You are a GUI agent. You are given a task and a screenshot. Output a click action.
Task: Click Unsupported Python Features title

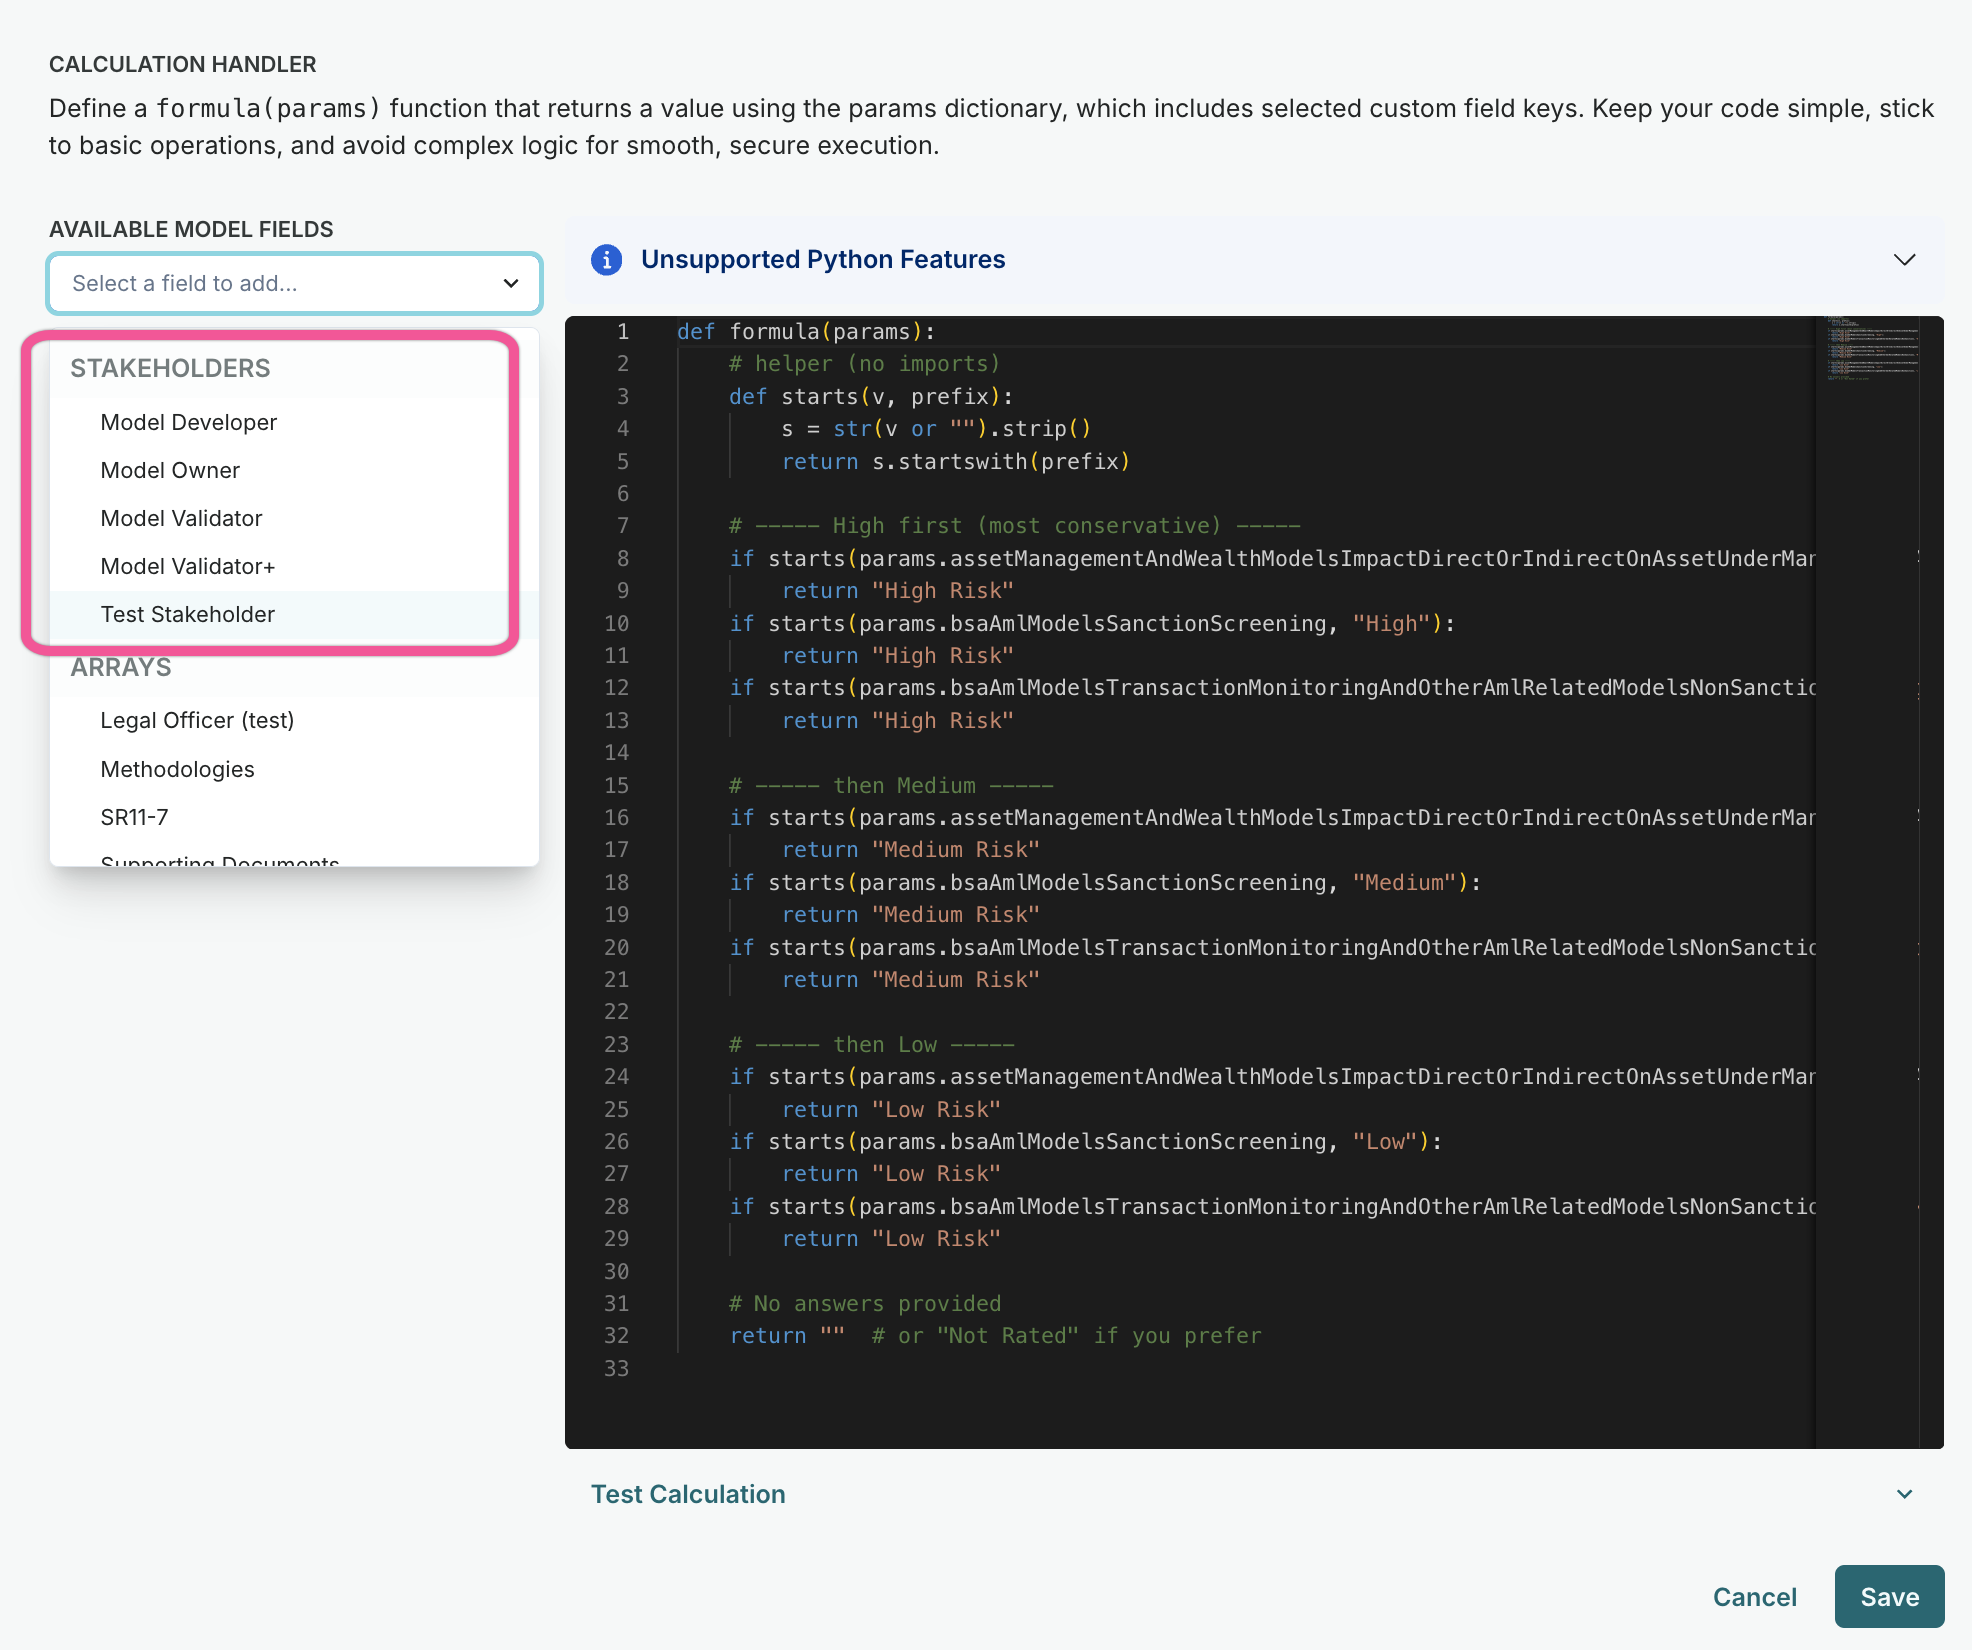pos(822,260)
